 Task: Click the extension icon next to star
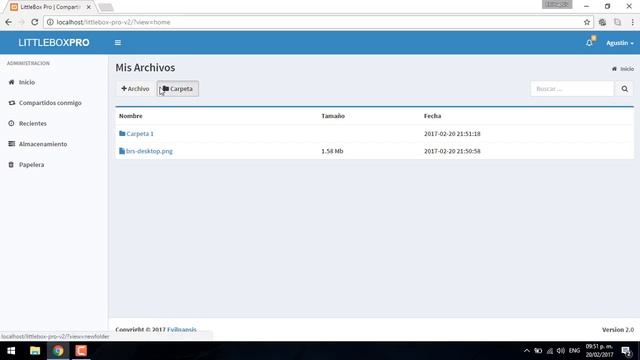pos(602,22)
